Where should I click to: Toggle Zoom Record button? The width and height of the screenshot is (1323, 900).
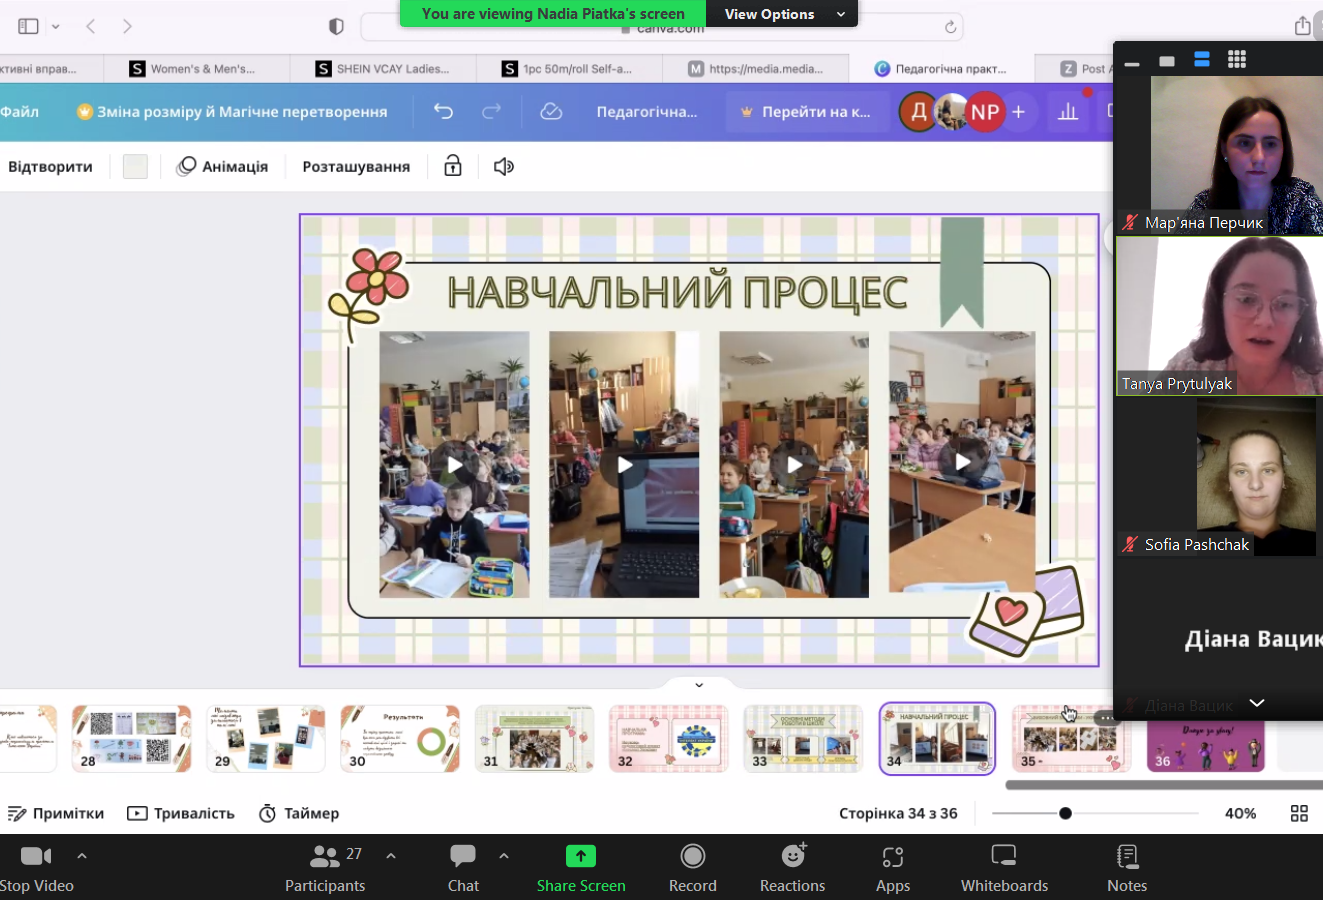(x=692, y=868)
